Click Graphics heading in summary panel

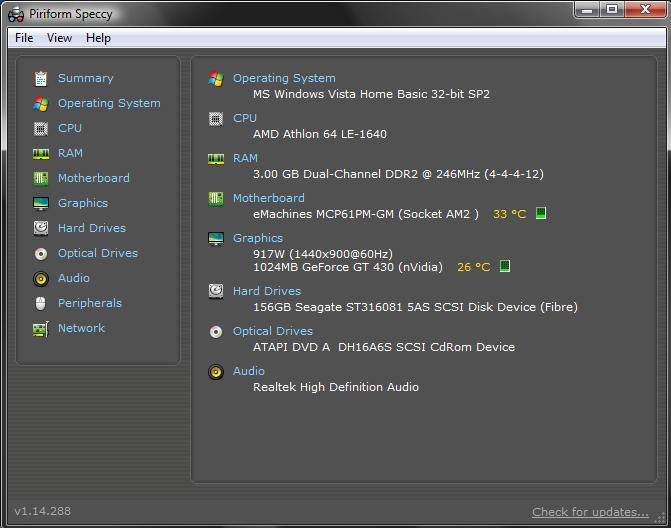258,238
